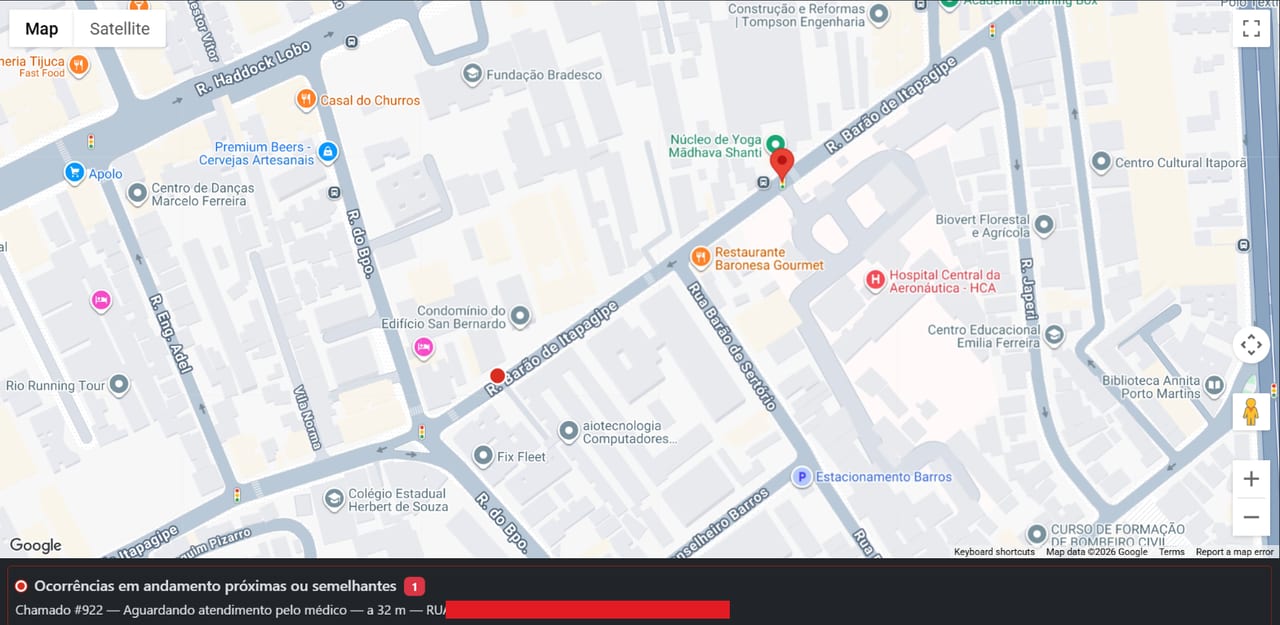Open Rio Running Tour place icon

119,385
